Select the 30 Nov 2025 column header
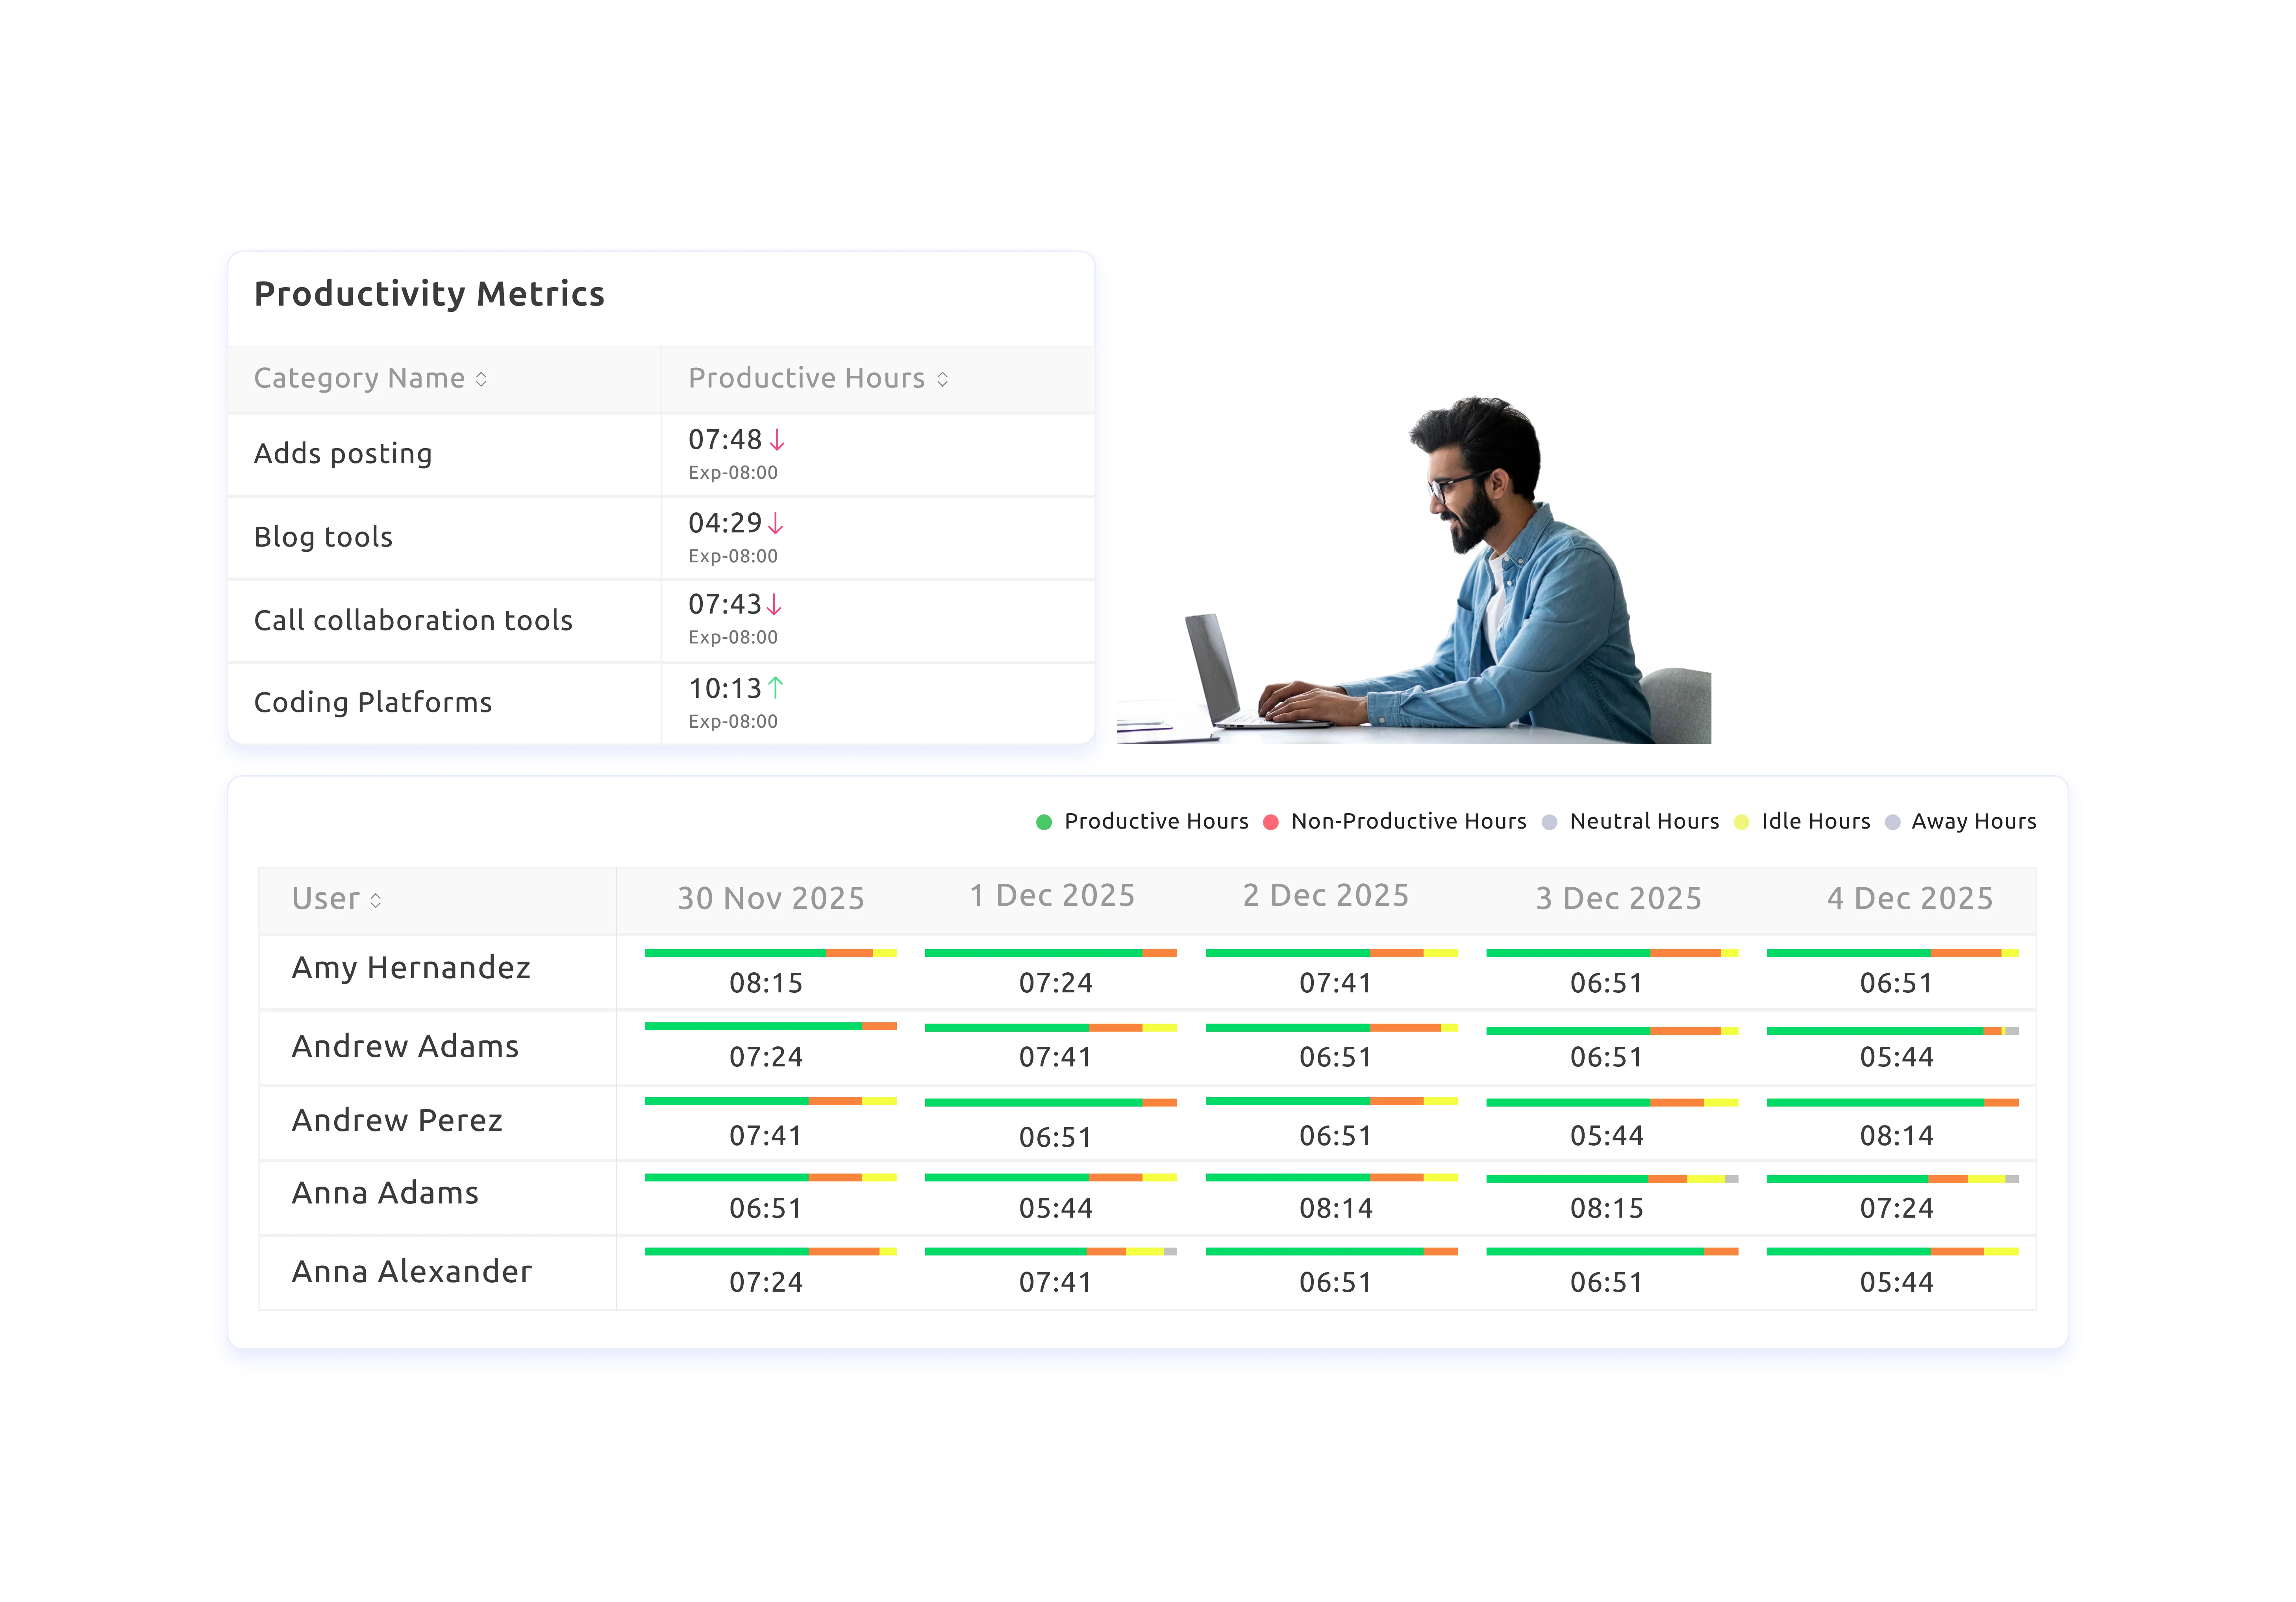 (770, 898)
